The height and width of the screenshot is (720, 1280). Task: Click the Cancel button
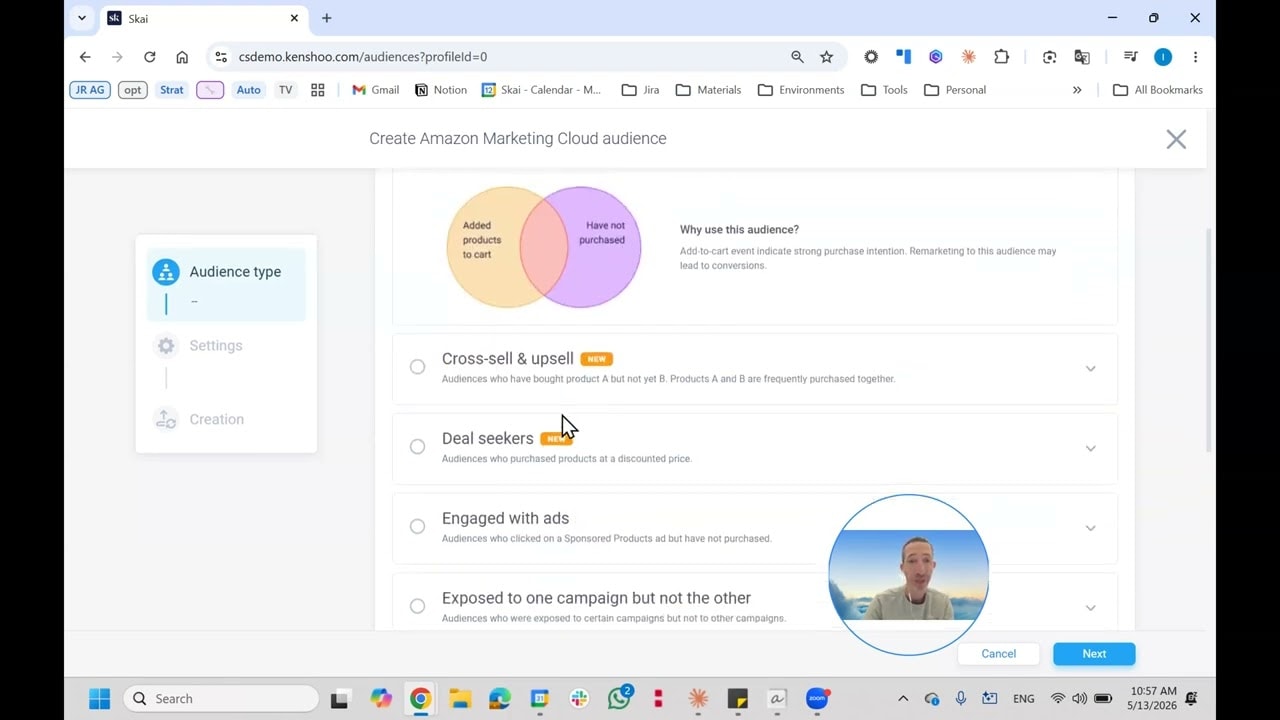pyautogui.click(x=998, y=654)
